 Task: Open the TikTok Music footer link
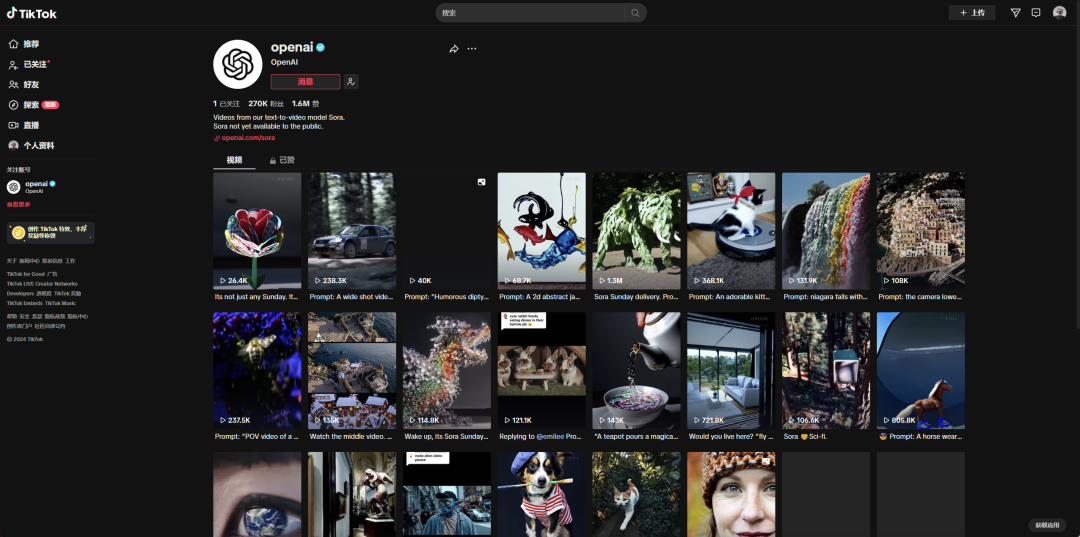pos(61,303)
